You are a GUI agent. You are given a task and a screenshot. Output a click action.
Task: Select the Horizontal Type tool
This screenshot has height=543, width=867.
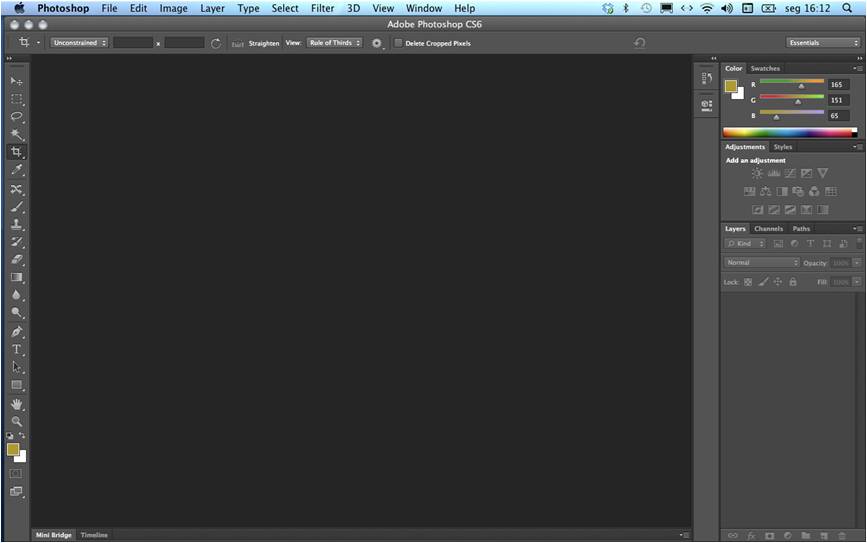point(17,349)
